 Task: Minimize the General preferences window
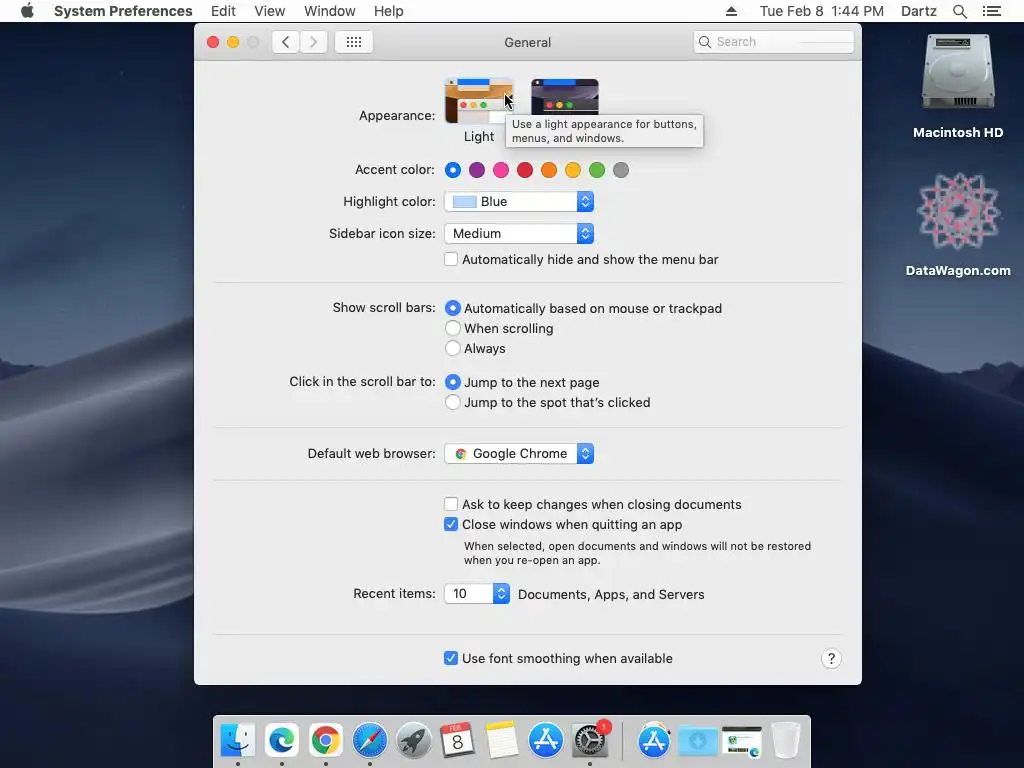point(233,42)
